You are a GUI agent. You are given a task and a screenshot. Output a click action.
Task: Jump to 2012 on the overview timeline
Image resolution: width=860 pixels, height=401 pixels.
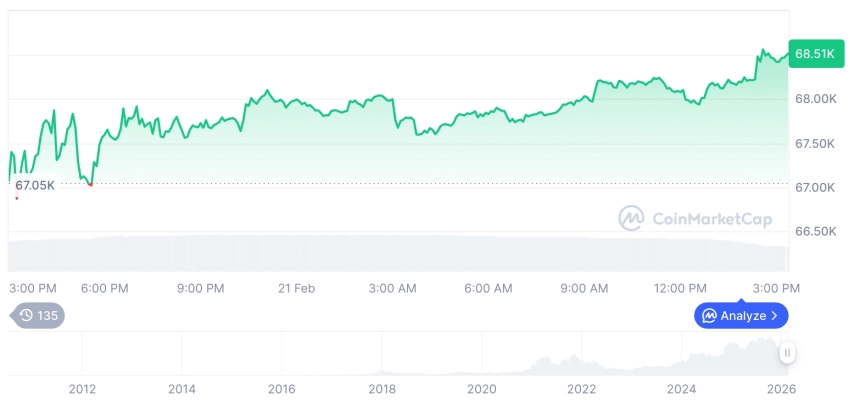coord(82,389)
